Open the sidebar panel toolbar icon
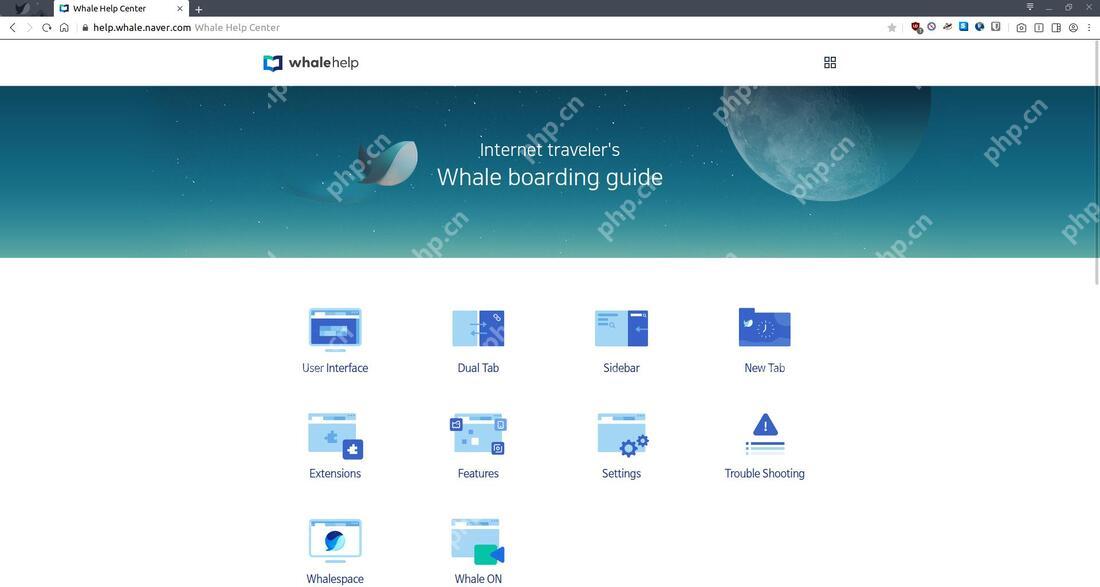This screenshot has height=587, width=1100. click(x=1057, y=27)
